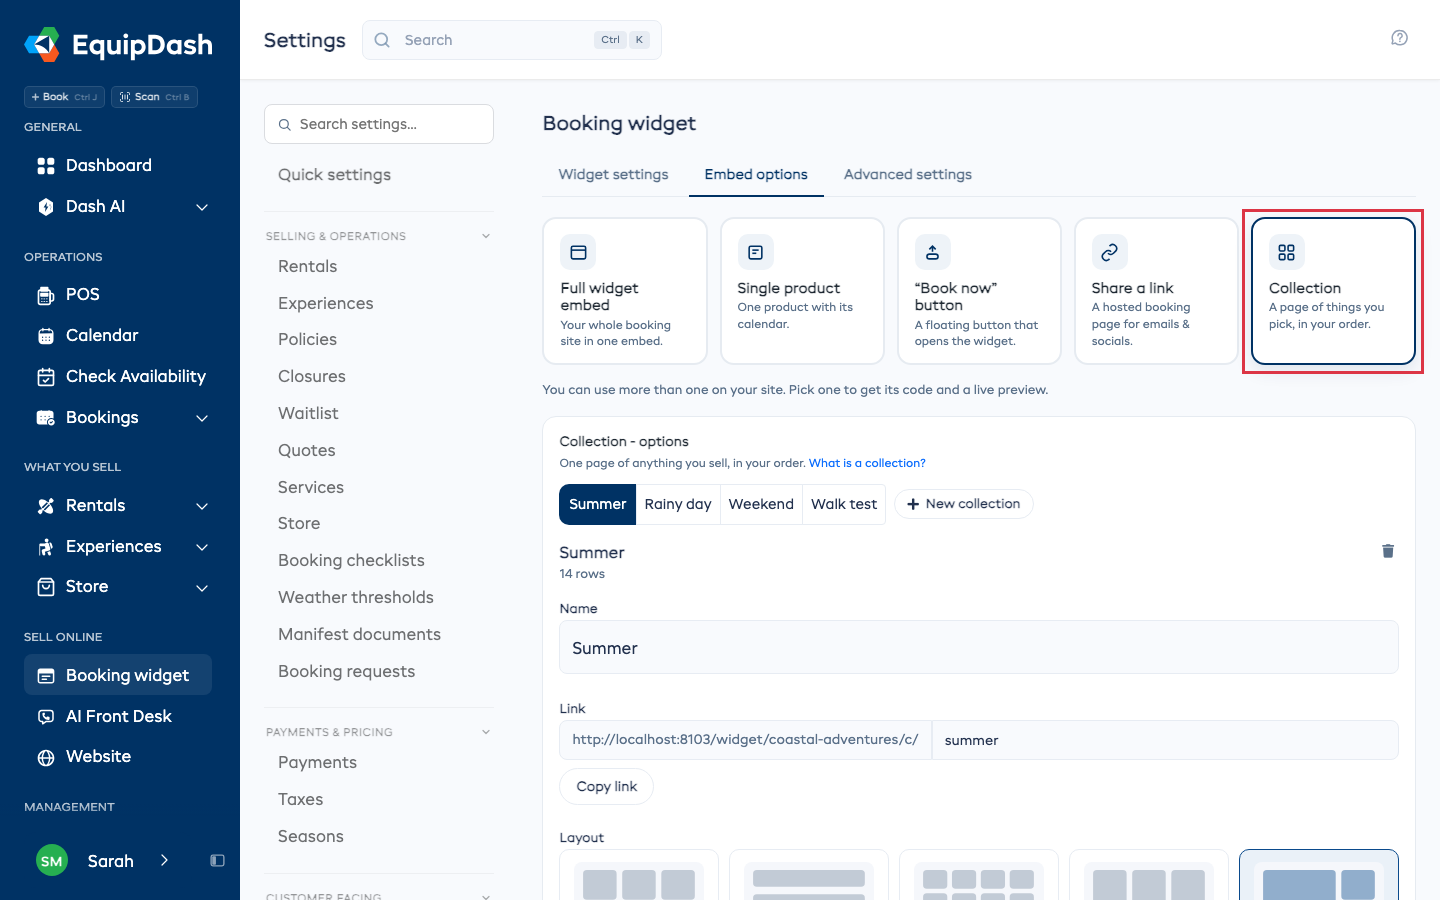Open the "What is a collection?" link
Image resolution: width=1440 pixels, height=900 pixels.
pyautogui.click(x=867, y=463)
